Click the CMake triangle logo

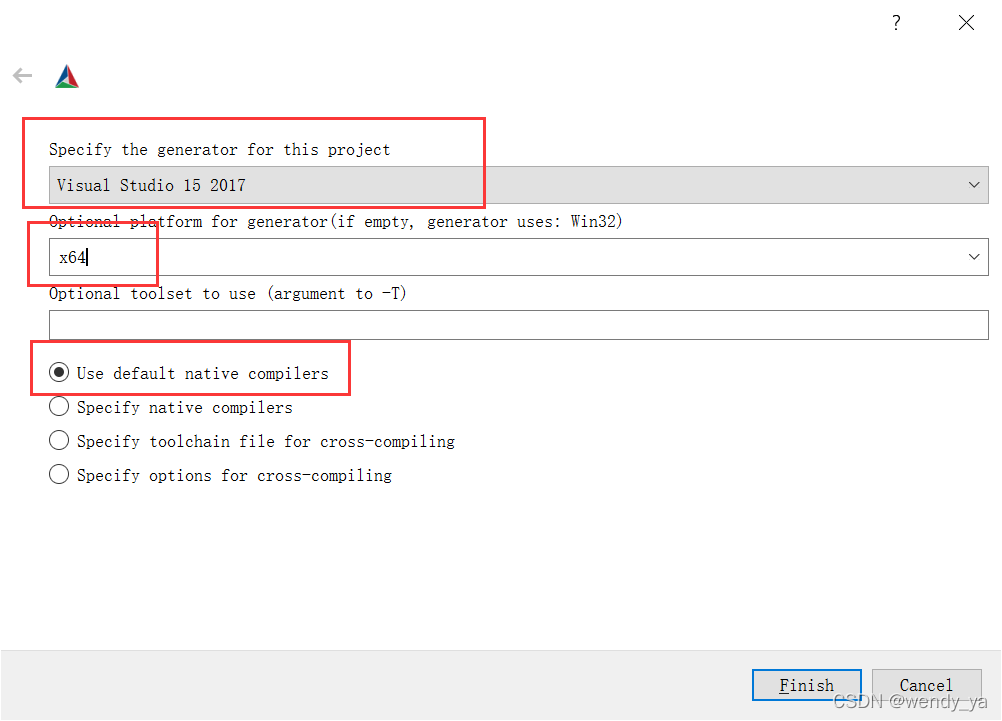pyautogui.click(x=67, y=77)
